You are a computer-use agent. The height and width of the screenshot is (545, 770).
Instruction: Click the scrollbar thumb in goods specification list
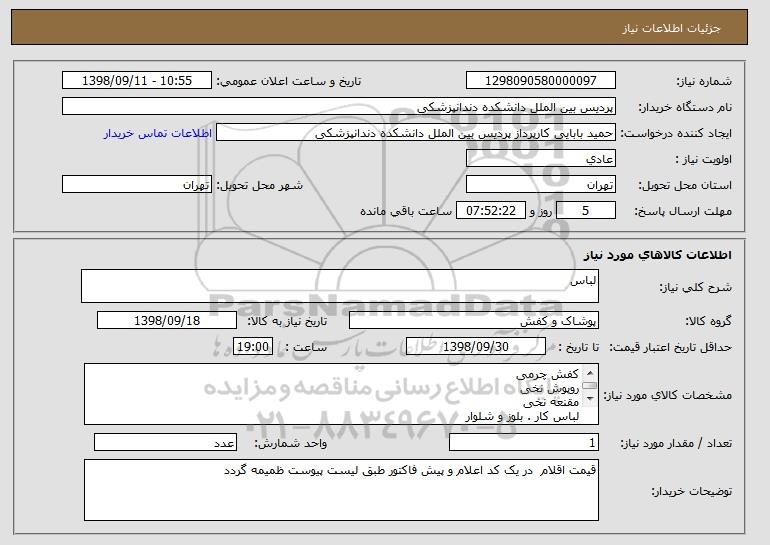coord(590,385)
